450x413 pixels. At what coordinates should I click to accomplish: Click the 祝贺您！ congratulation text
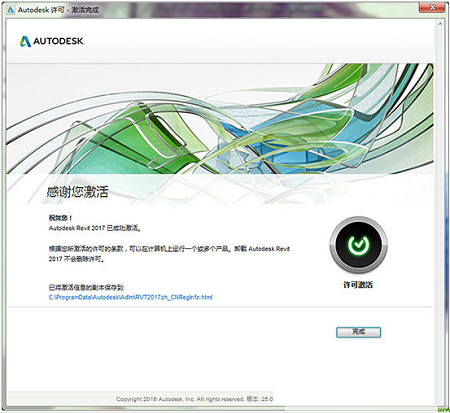coord(60,218)
